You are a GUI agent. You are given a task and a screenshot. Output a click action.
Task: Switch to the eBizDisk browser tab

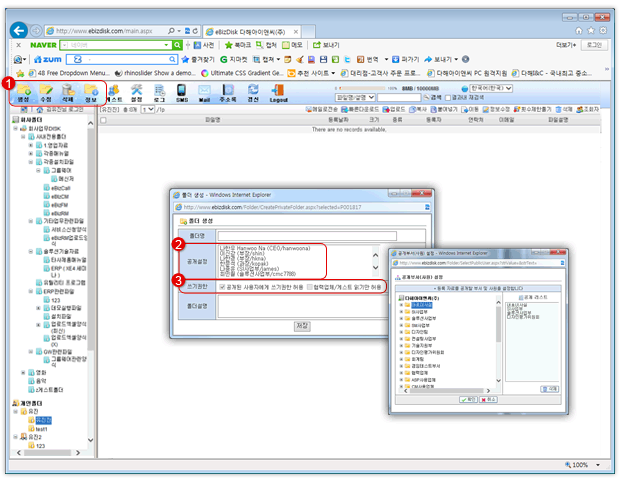(x=251, y=32)
